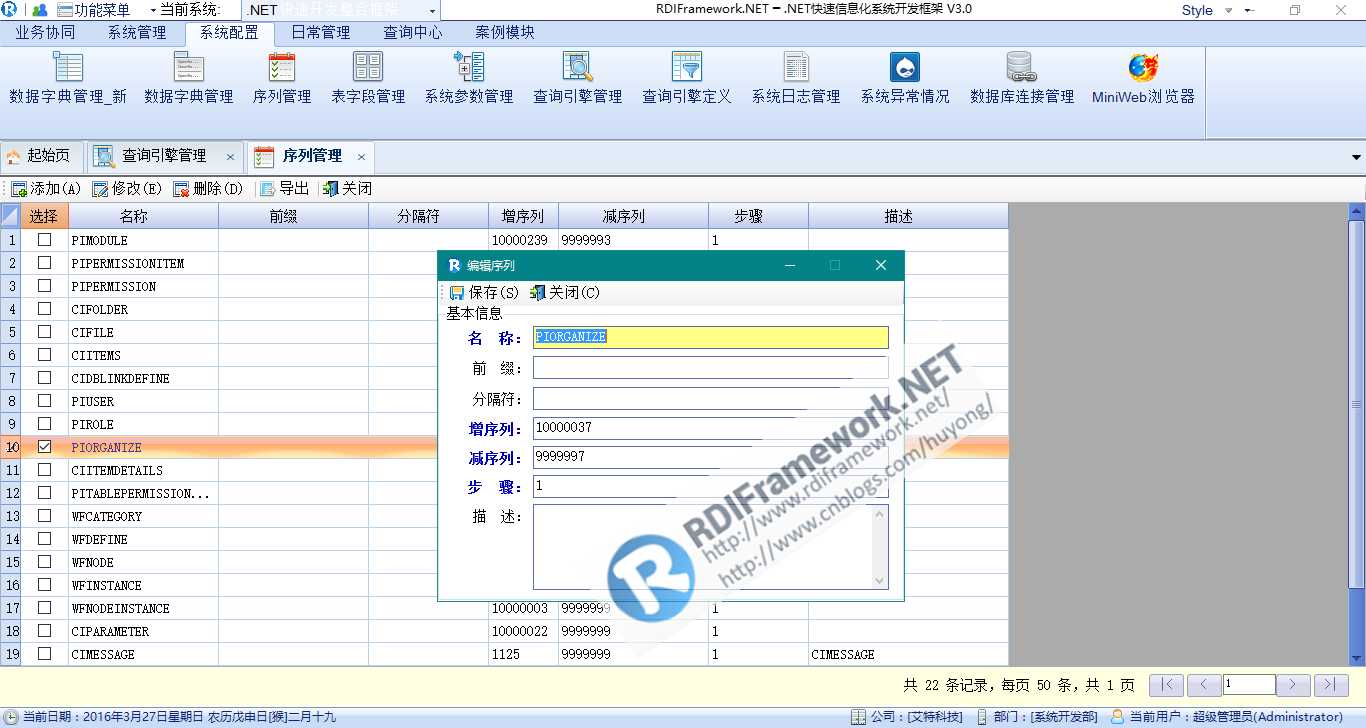
Task: Check the PIUSER row checkbox
Action: tap(44, 401)
